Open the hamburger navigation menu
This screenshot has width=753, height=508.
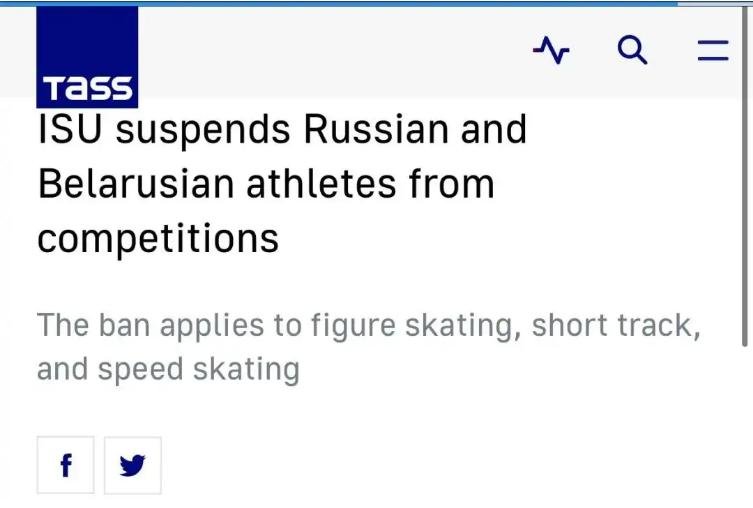(x=713, y=50)
